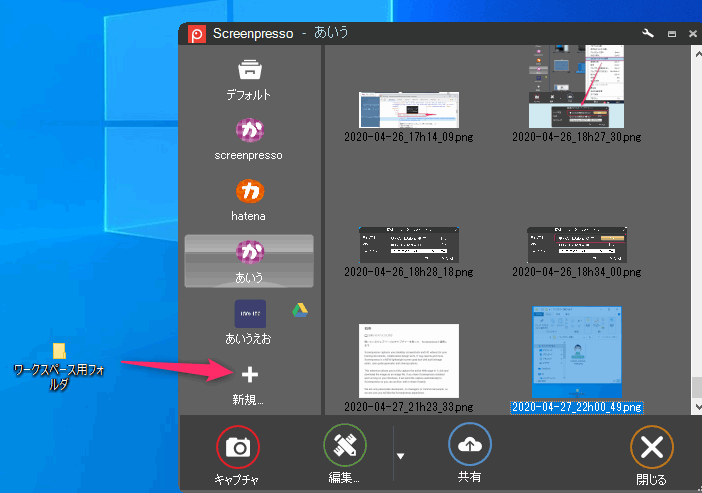Click the file name 2020-04-26_17h14_09.png label
This screenshot has height=493, width=702.
(409, 137)
